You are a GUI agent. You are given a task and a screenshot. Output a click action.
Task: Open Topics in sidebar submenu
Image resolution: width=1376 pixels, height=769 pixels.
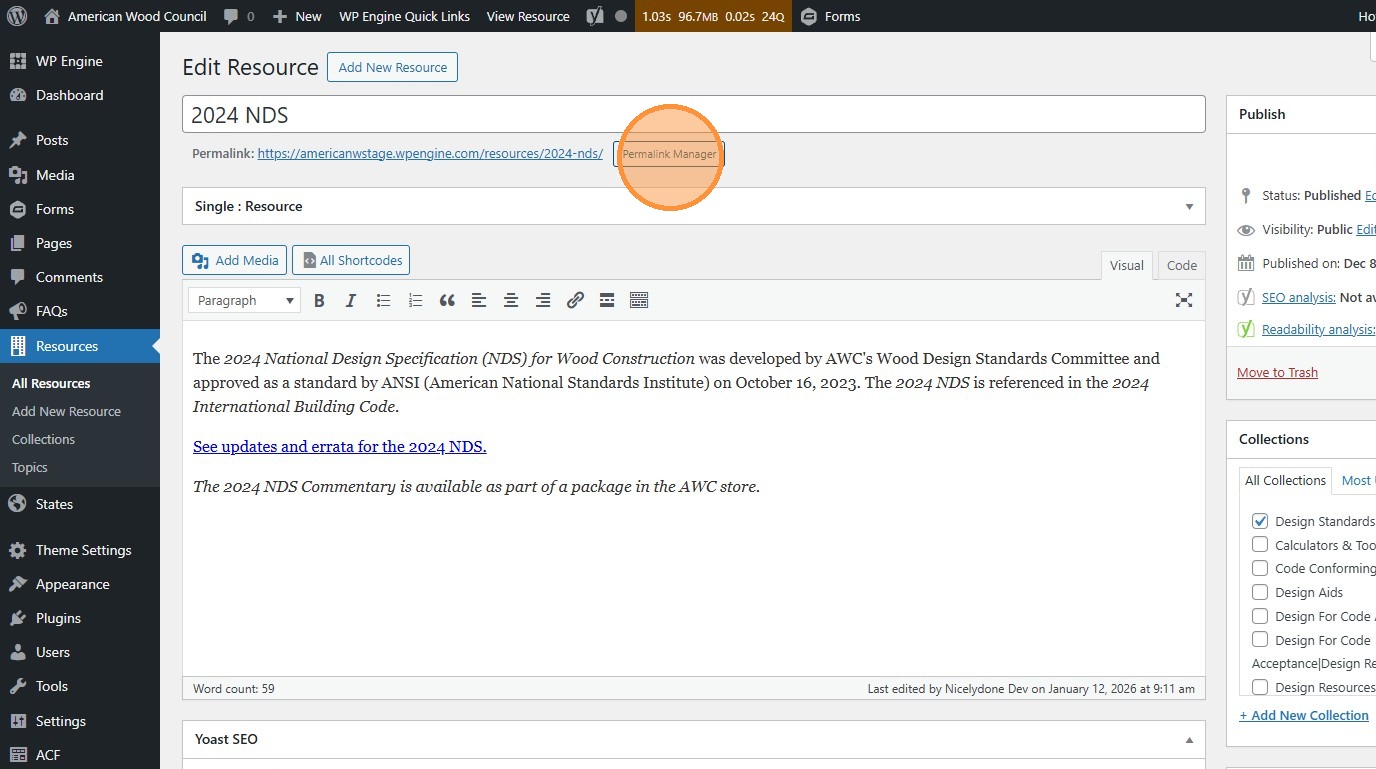tap(30, 467)
